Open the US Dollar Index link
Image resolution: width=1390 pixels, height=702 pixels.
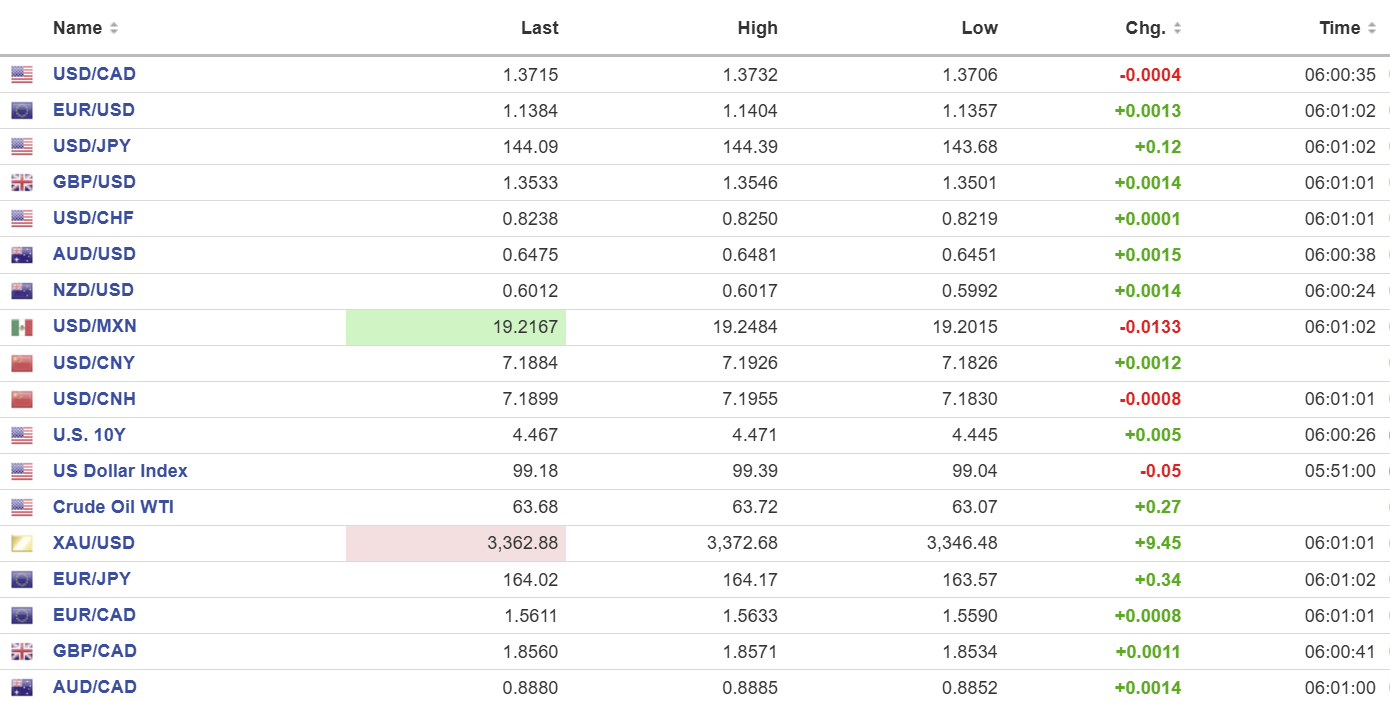point(120,471)
